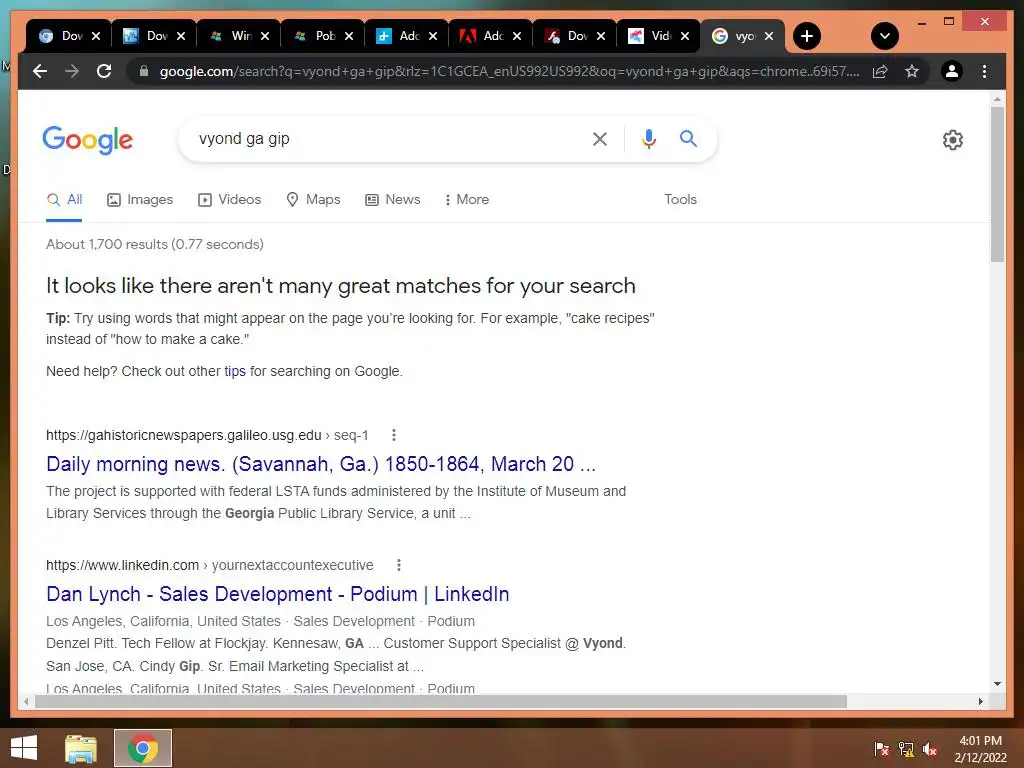Open options for galileo.usg.edu result
The height and width of the screenshot is (768, 1024).
tap(394, 435)
